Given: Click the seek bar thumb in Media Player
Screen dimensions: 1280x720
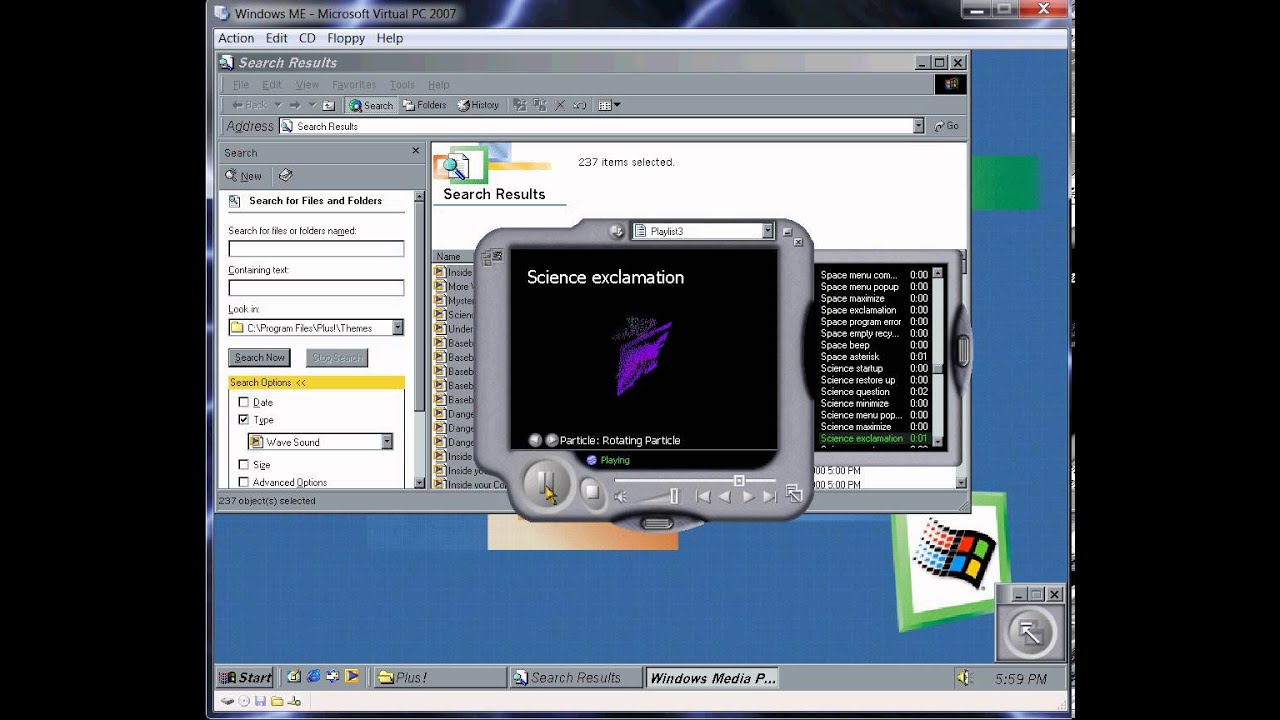Looking at the screenshot, I should [x=739, y=481].
